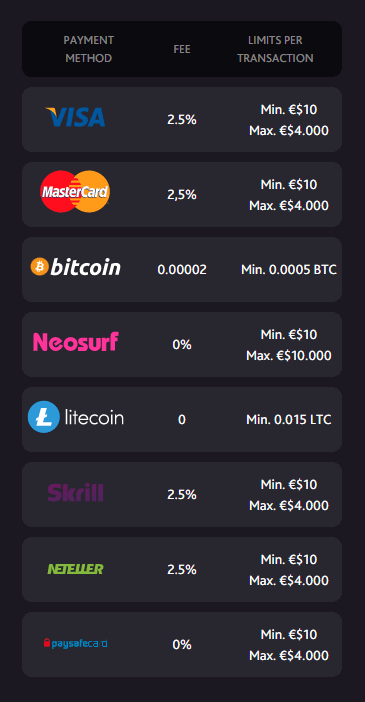365x702 pixels.
Task: Click the litecoin fee value 0
Action: point(182,419)
